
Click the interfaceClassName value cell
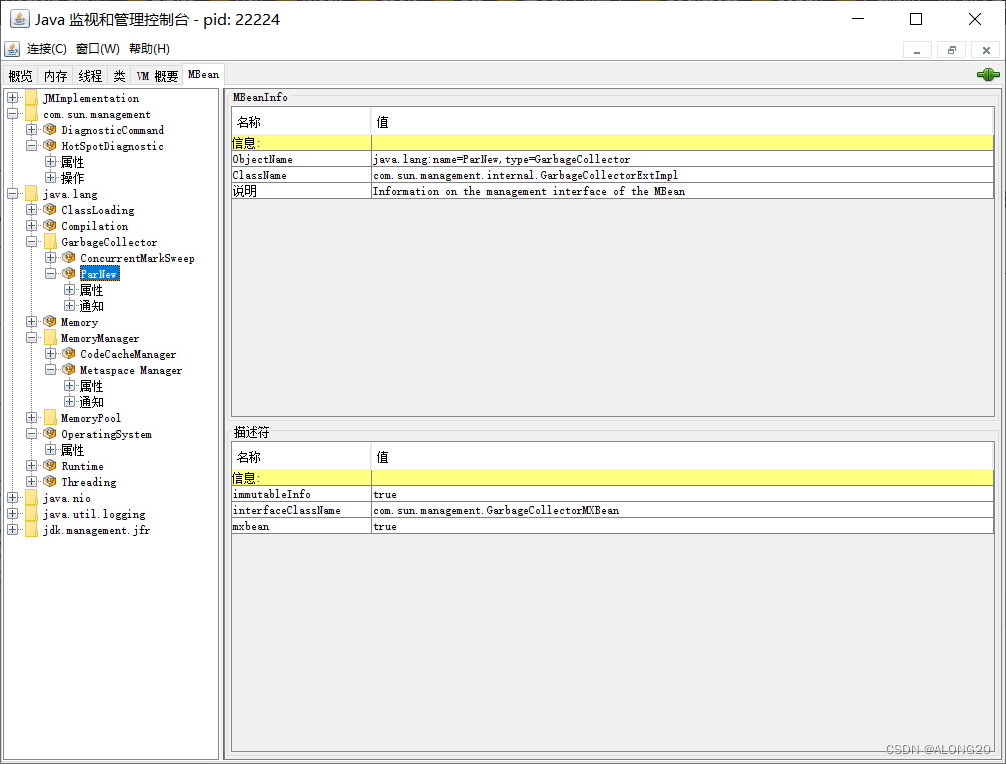click(682, 510)
